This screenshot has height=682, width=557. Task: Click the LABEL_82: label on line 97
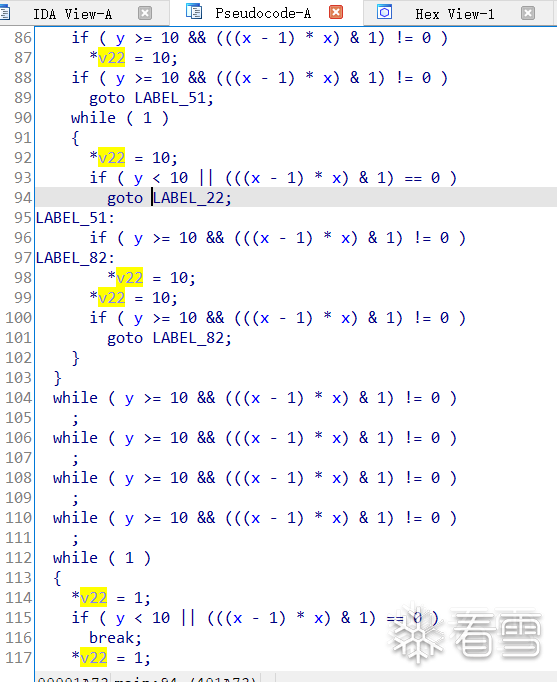(x=75, y=258)
